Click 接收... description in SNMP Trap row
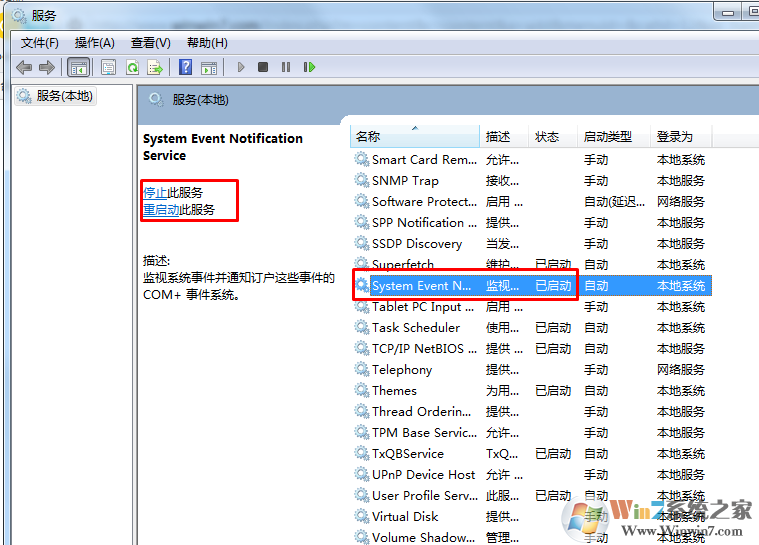This screenshot has height=545, width=759. [502, 181]
